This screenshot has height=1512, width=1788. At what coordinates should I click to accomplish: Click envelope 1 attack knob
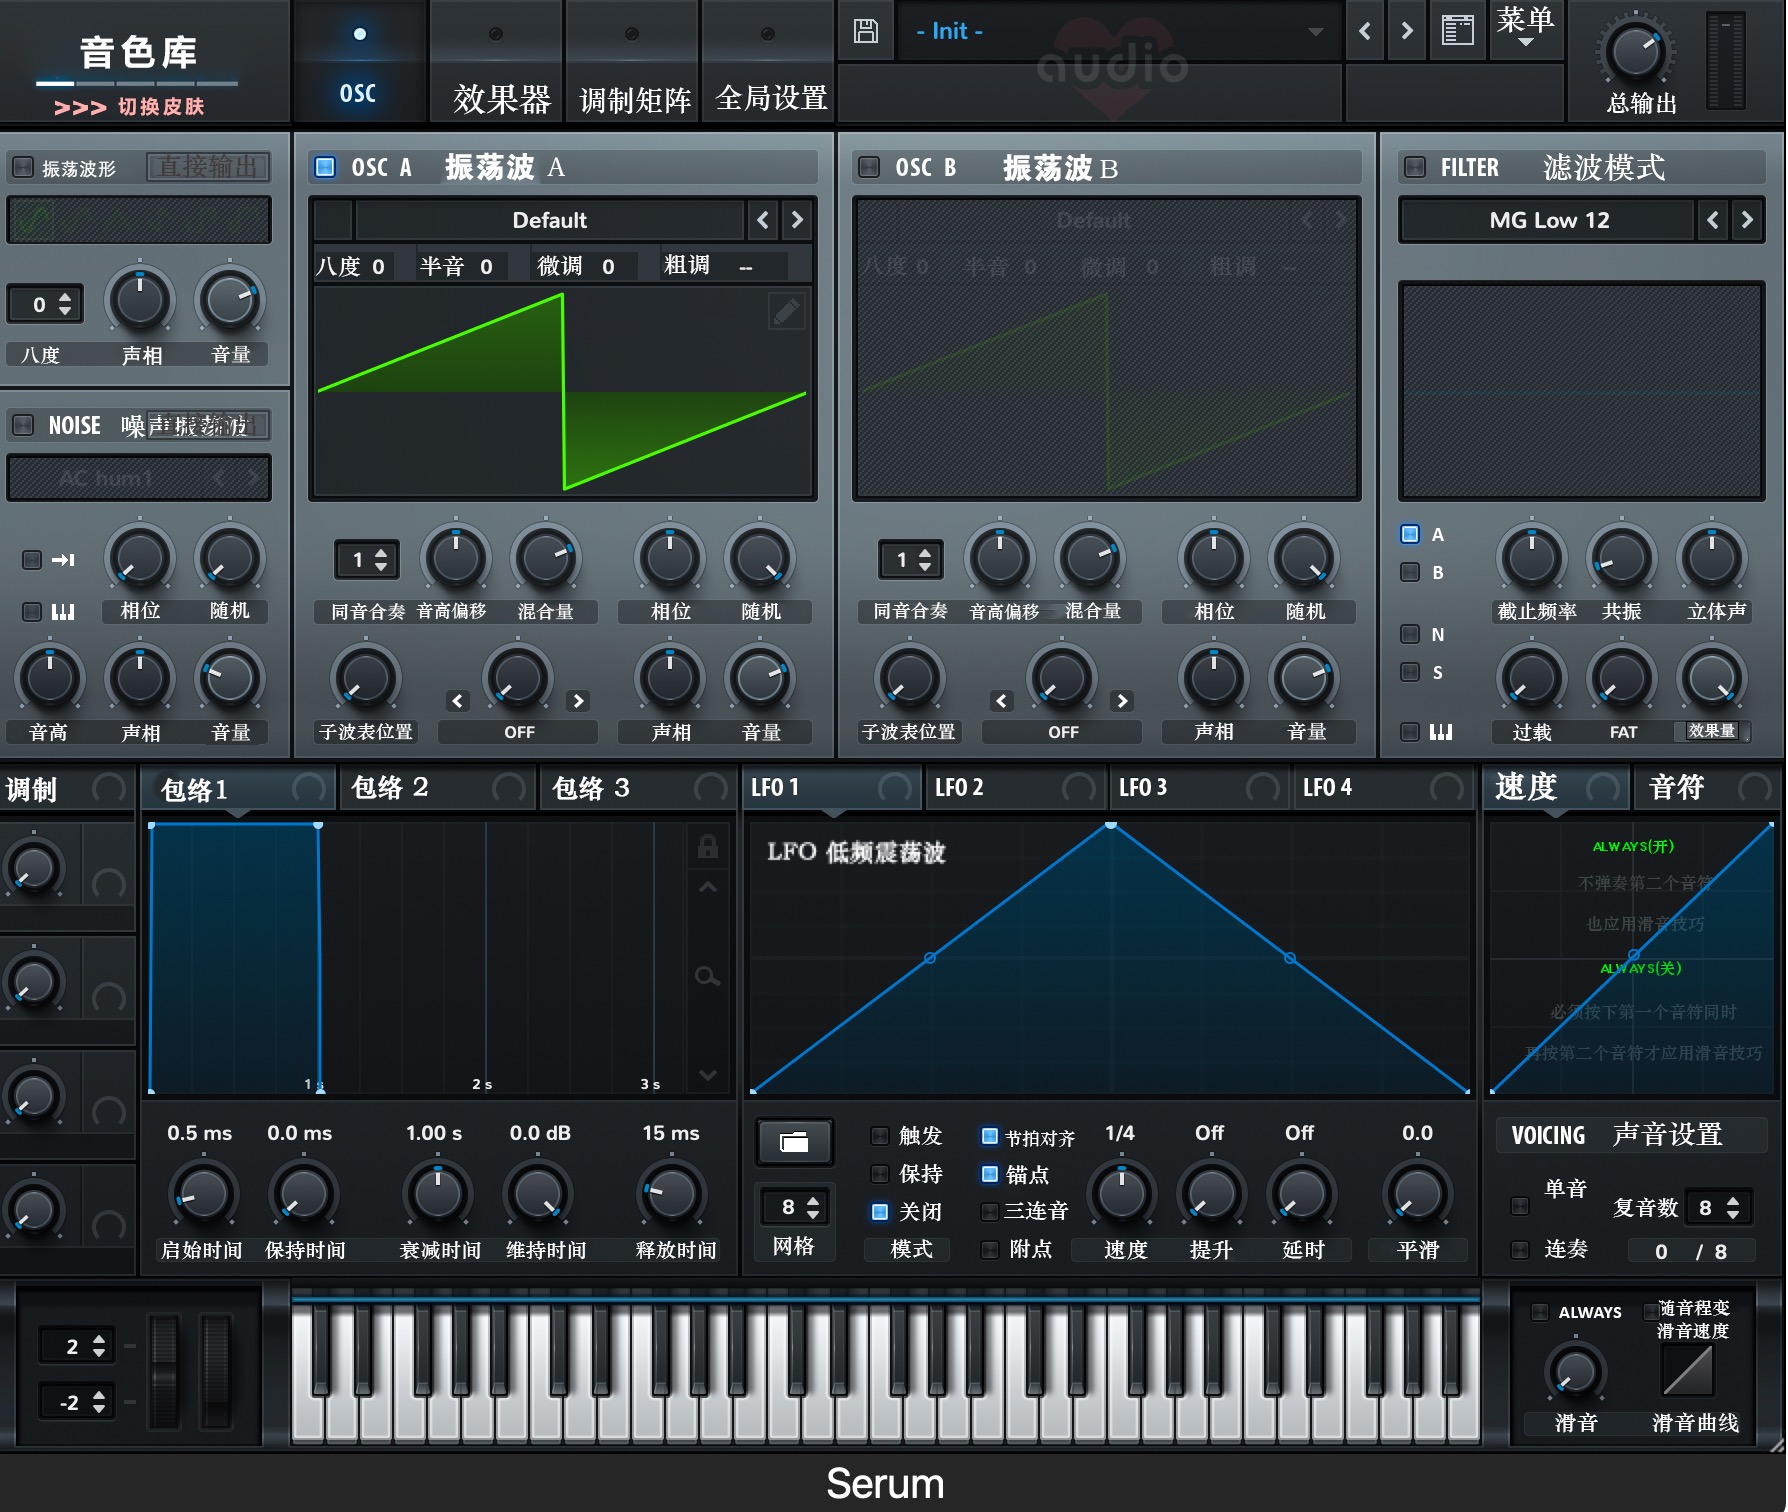click(203, 1193)
